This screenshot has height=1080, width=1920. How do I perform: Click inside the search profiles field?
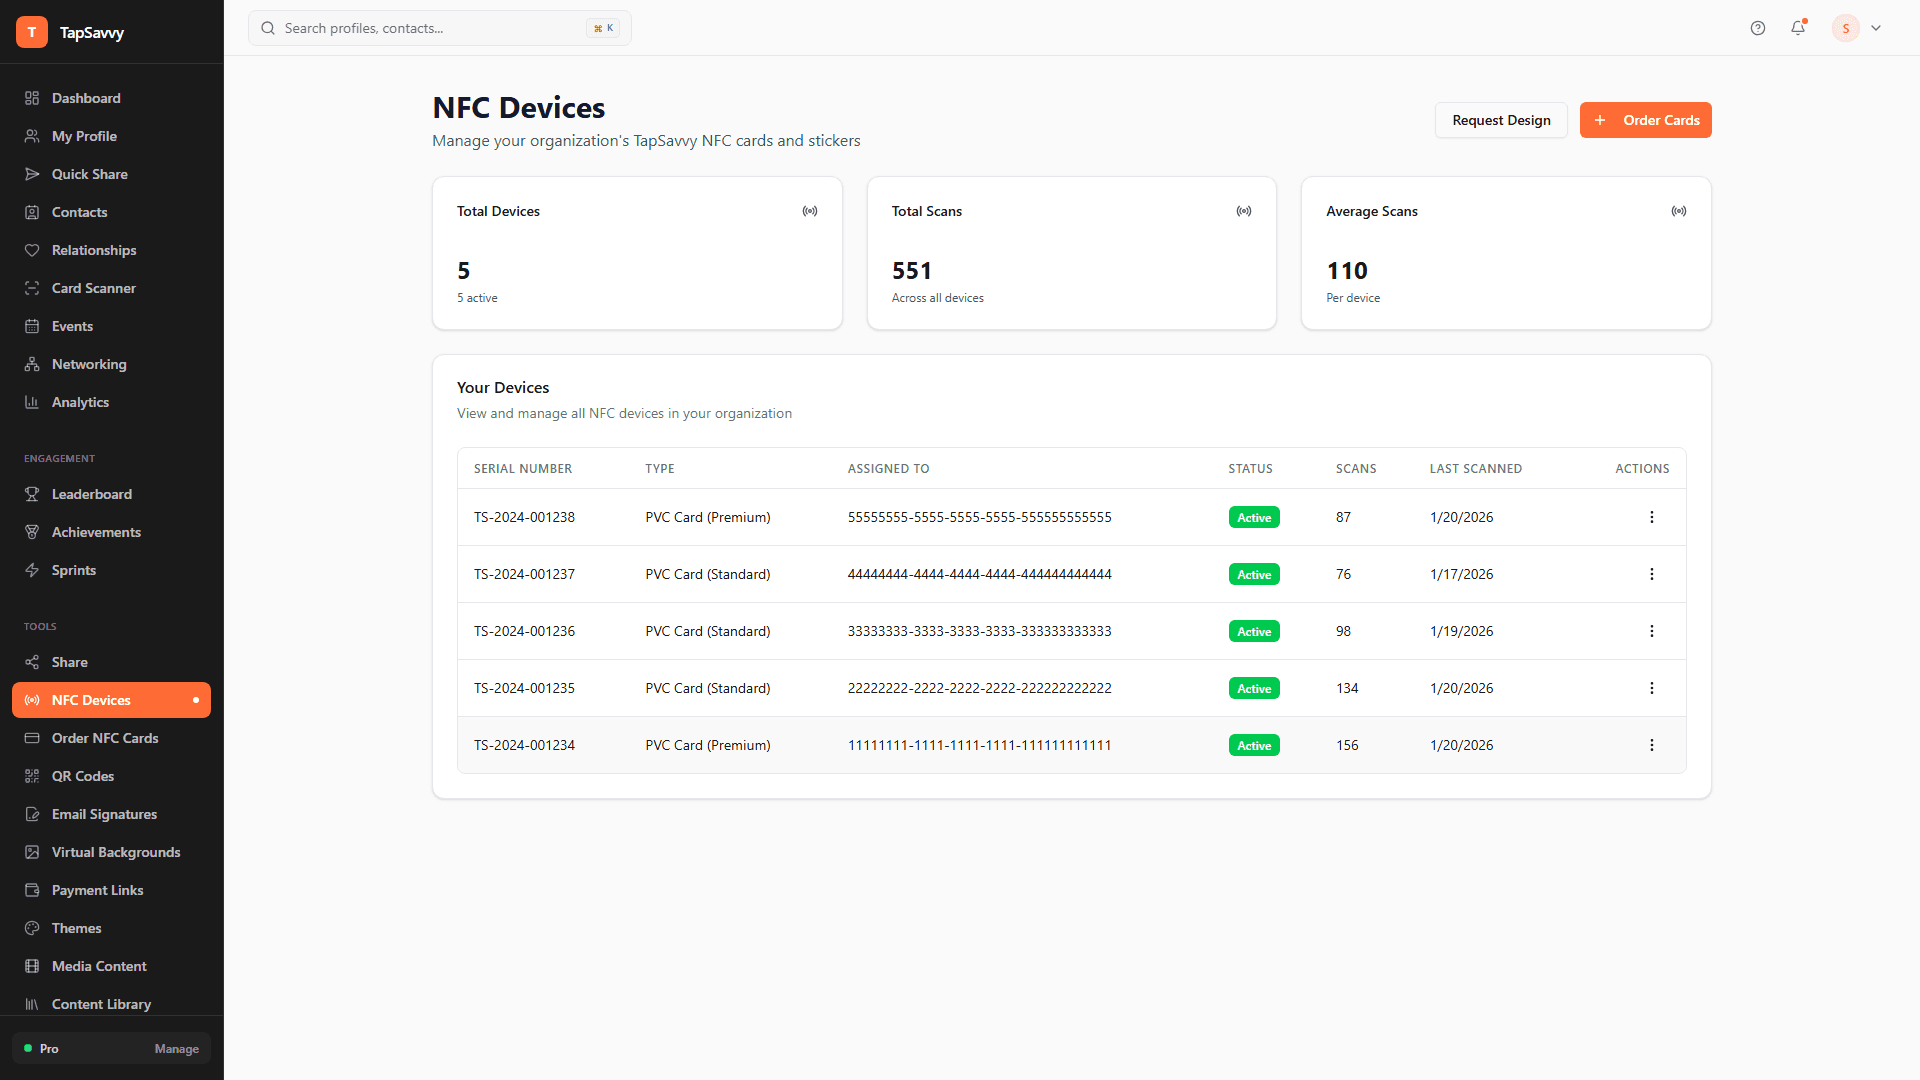(420, 28)
